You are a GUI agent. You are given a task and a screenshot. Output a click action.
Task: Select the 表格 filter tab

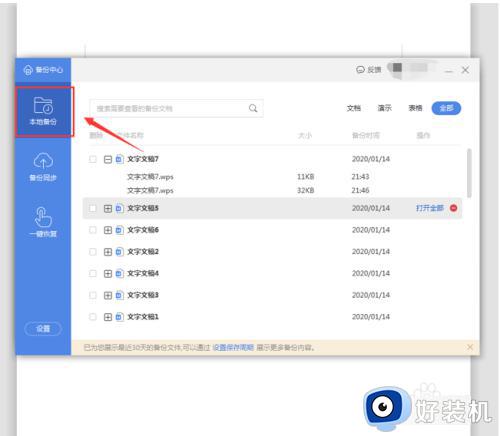coord(415,108)
